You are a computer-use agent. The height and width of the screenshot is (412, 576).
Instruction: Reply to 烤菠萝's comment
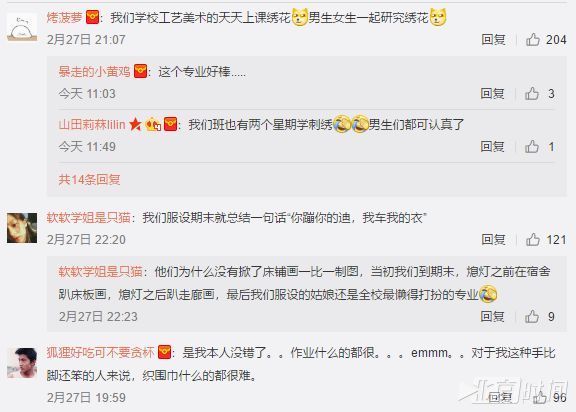point(493,39)
